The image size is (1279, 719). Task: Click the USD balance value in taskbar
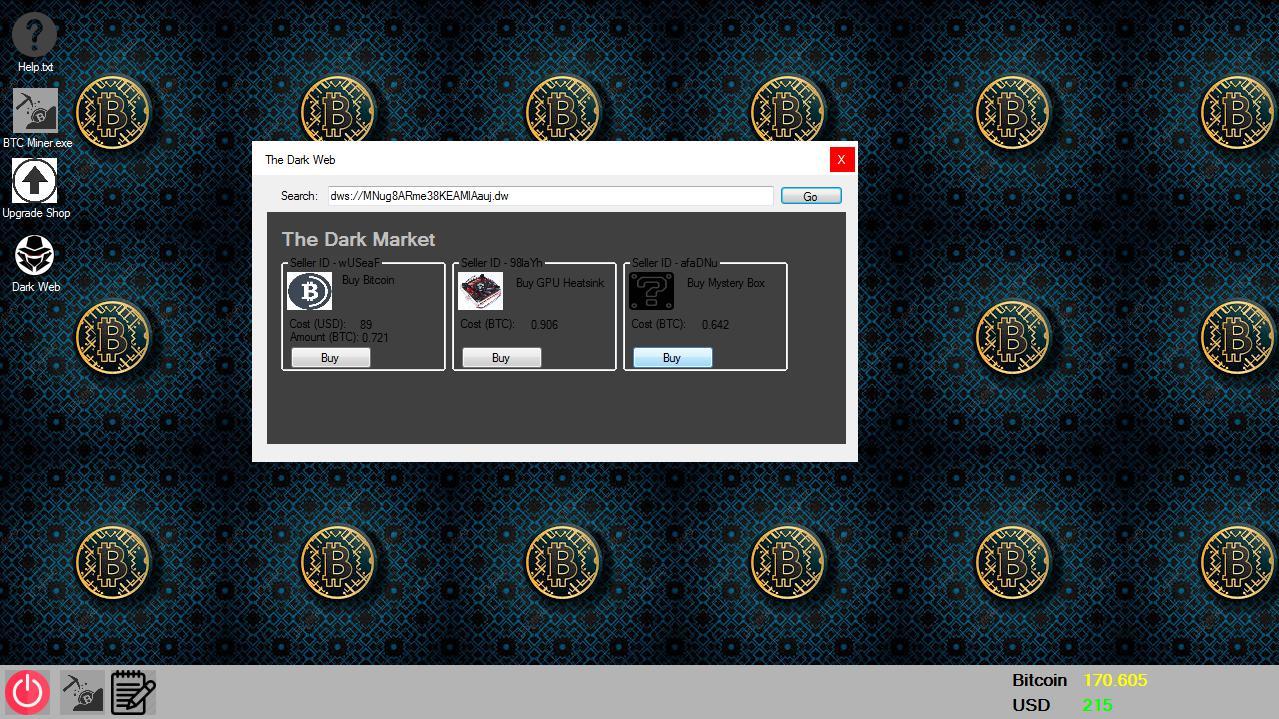[x=1097, y=705]
